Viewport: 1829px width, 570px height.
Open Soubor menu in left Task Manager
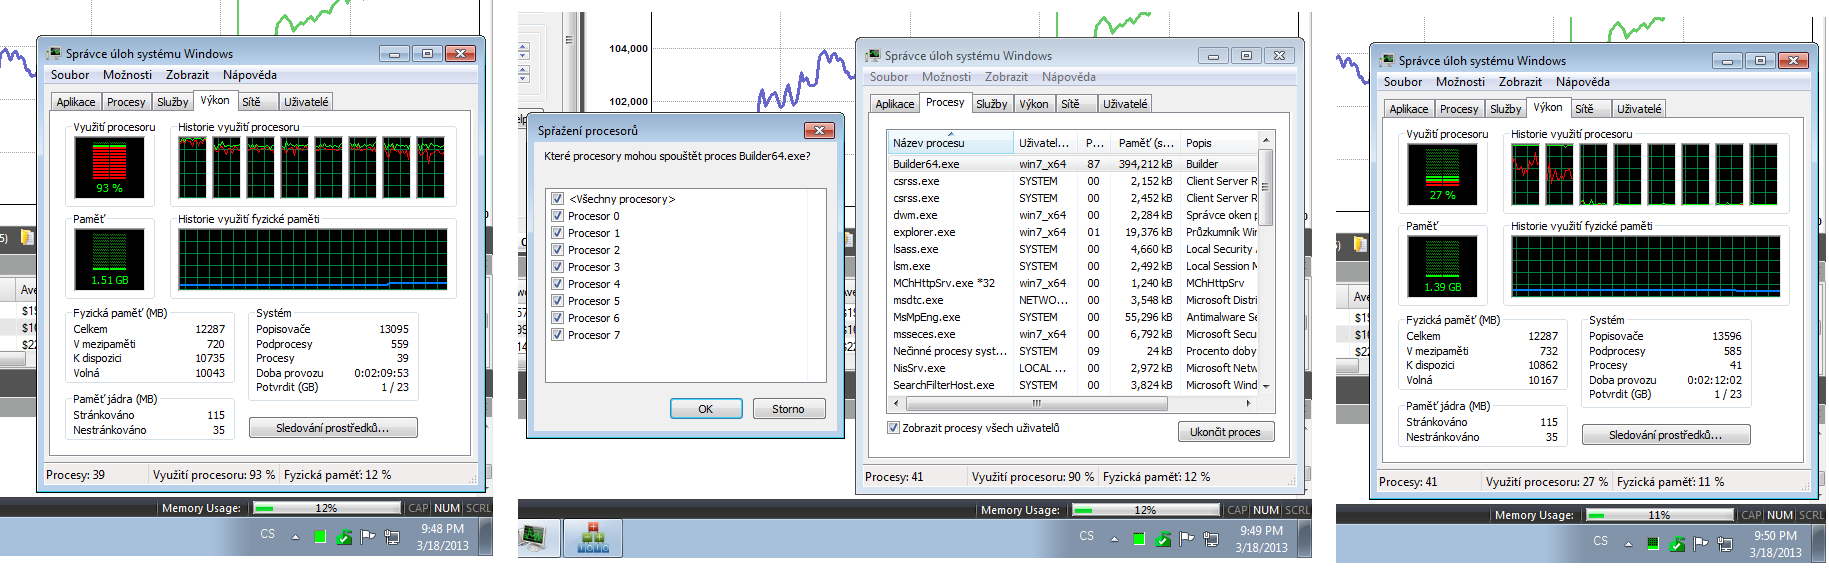(x=70, y=75)
